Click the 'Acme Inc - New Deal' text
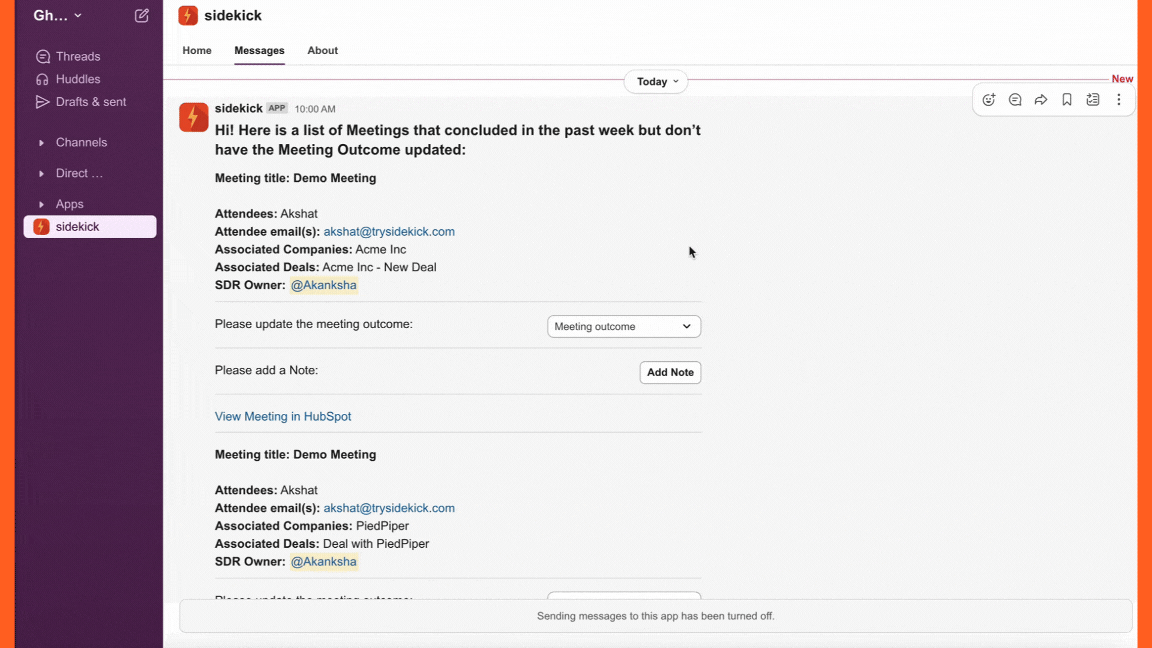This screenshot has height=648, width=1152. tap(379, 267)
